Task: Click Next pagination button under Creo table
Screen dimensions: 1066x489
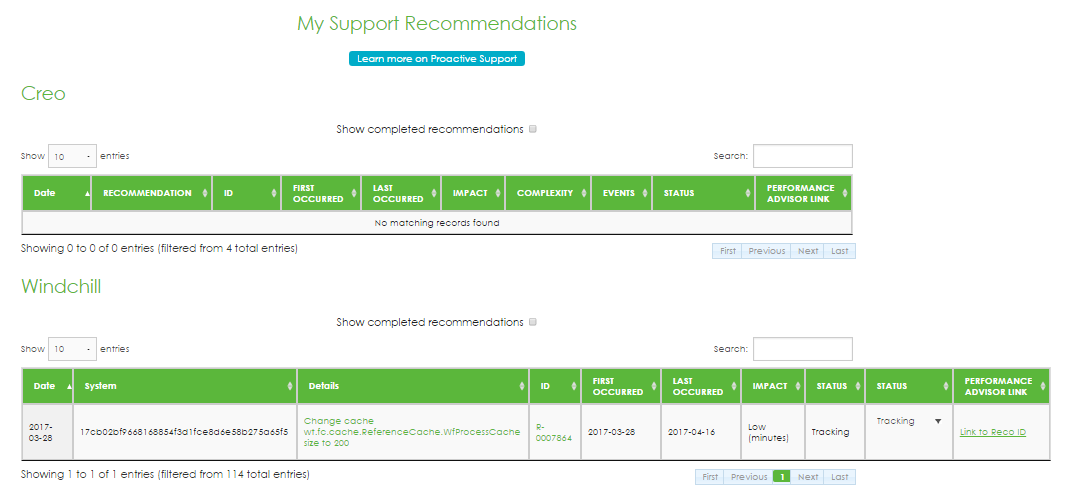Action: tap(808, 251)
